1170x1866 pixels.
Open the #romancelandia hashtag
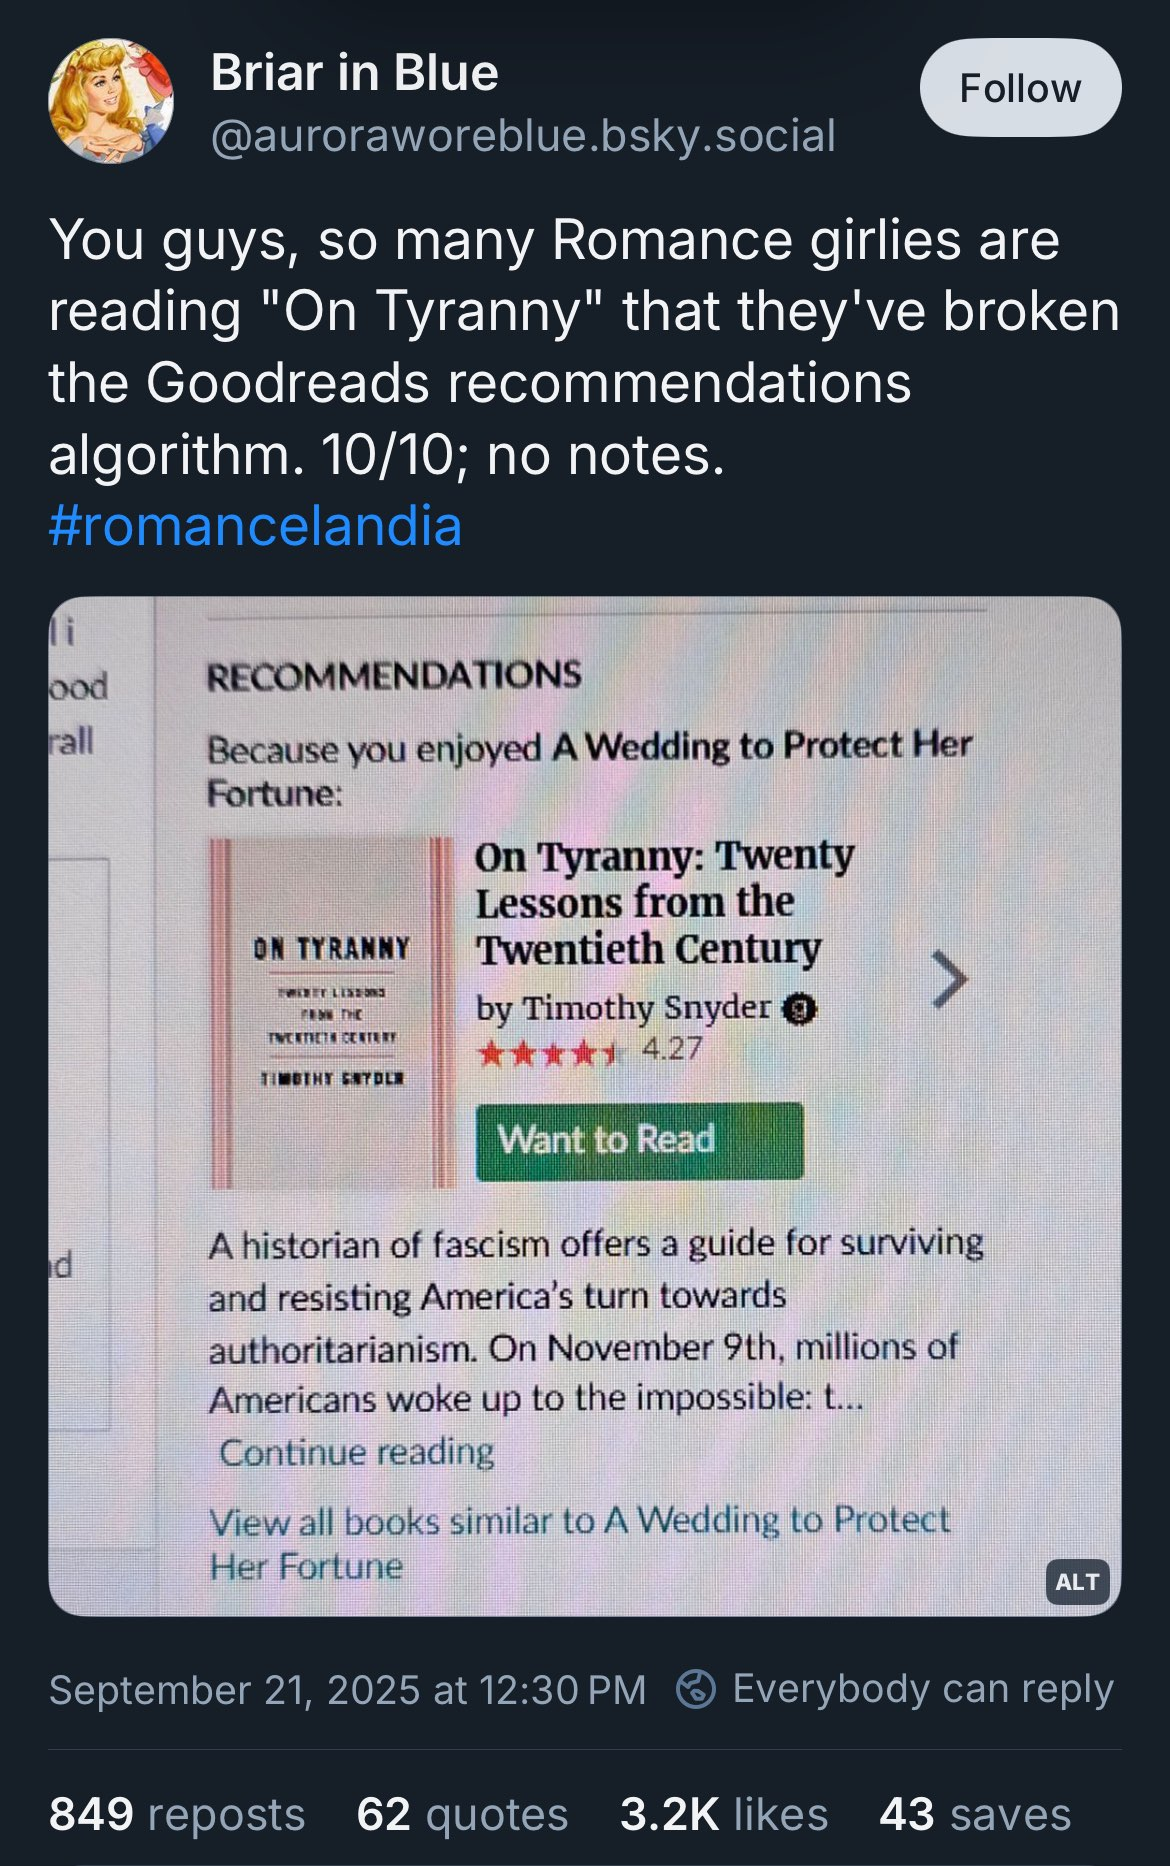[255, 525]
